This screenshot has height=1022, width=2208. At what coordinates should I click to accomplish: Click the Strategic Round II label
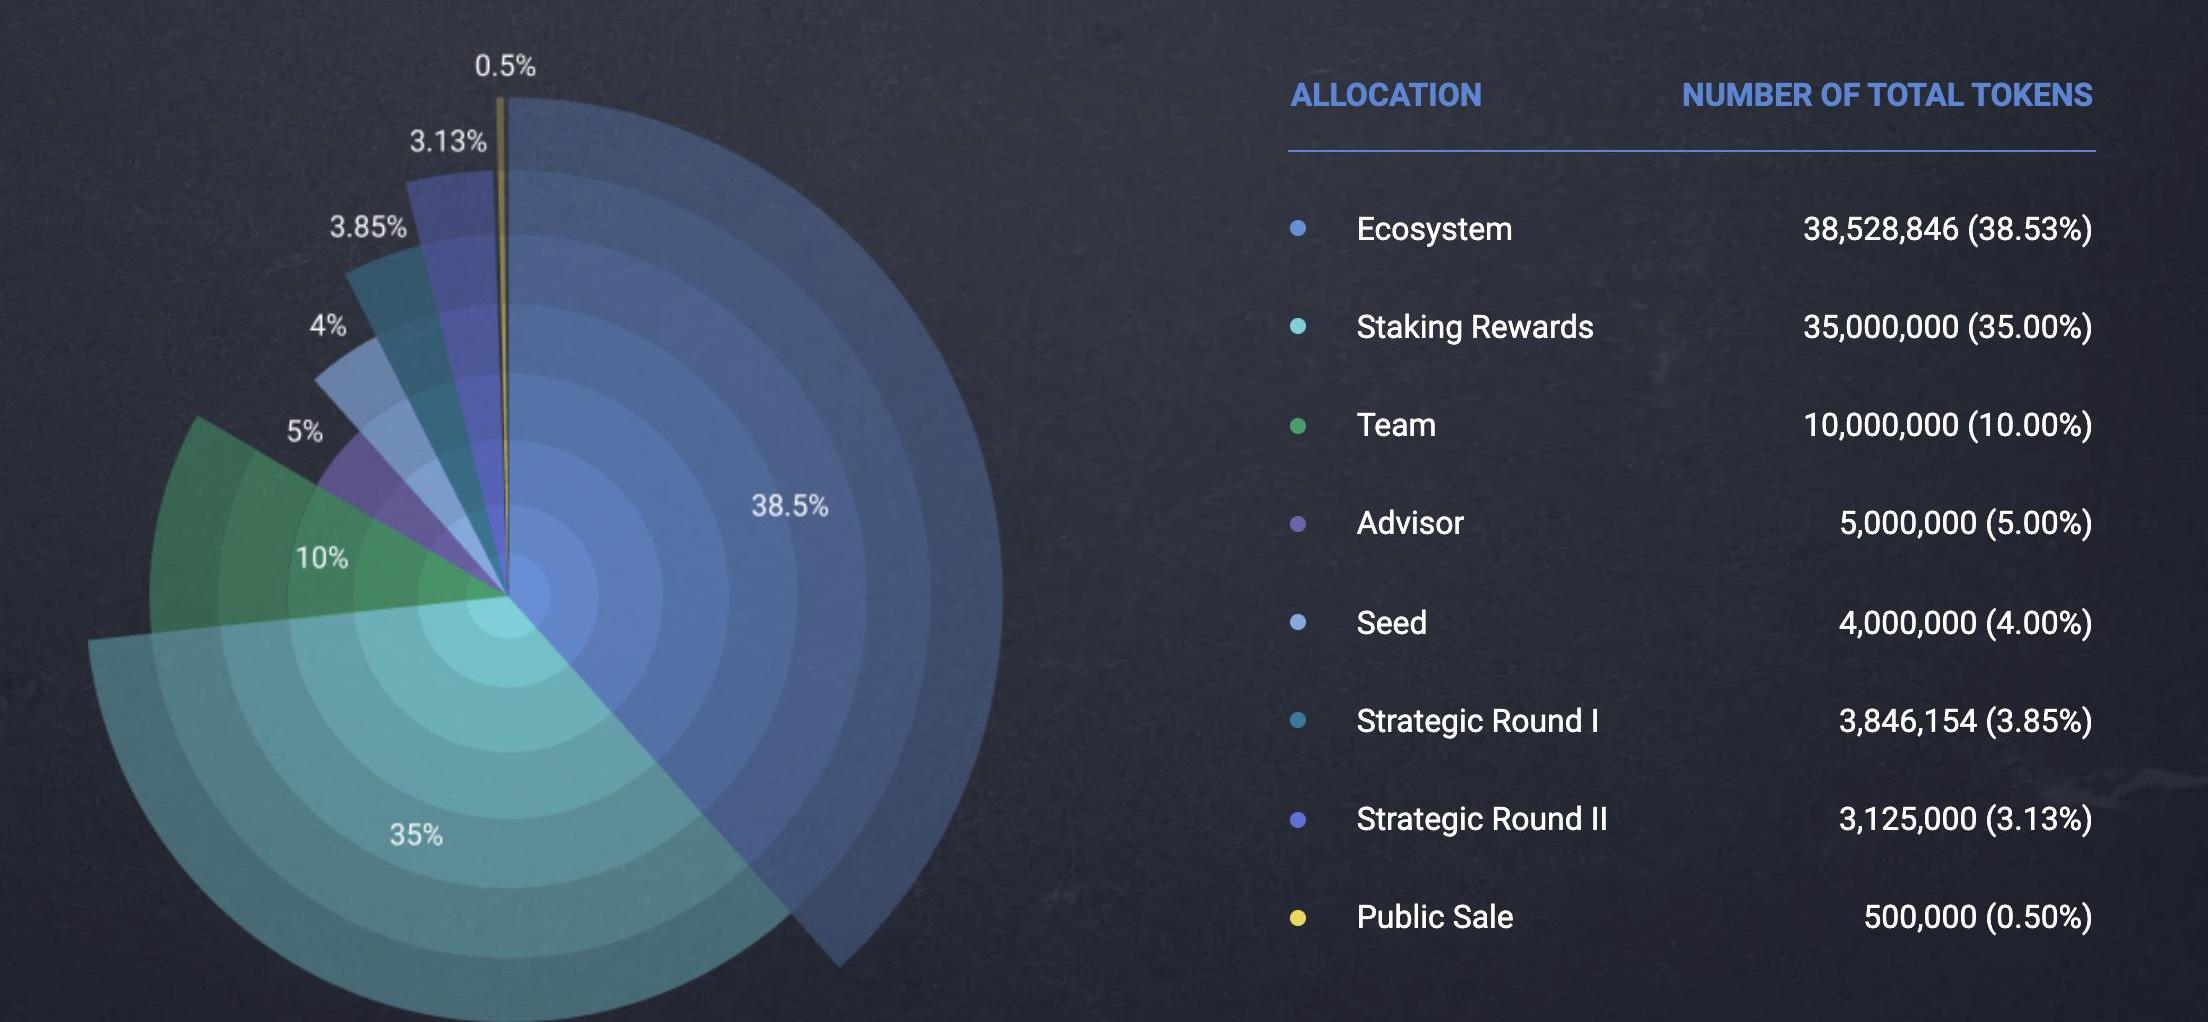click(1482, 819)
